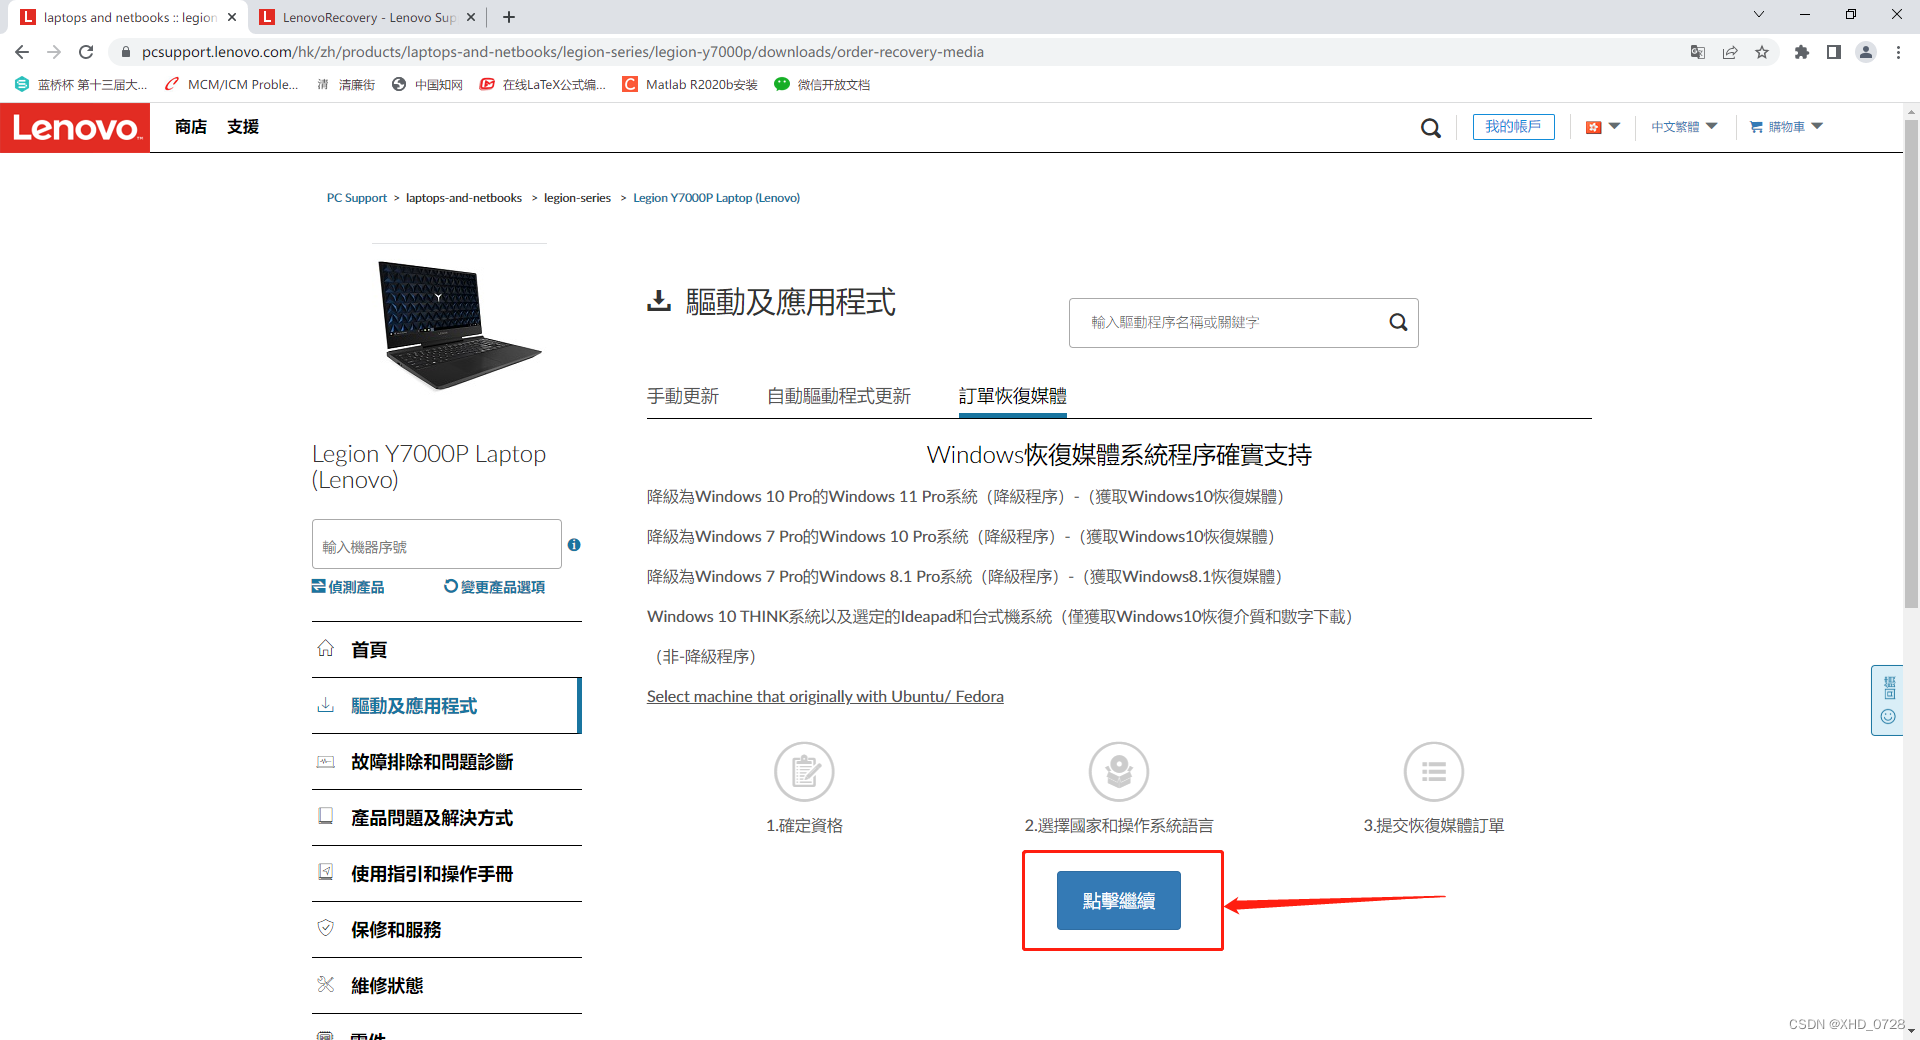The height and width of the screenshot is (1040, 1920).
Task: Click the Legion Y7000P laptop image
Action: tap(458, 325)
